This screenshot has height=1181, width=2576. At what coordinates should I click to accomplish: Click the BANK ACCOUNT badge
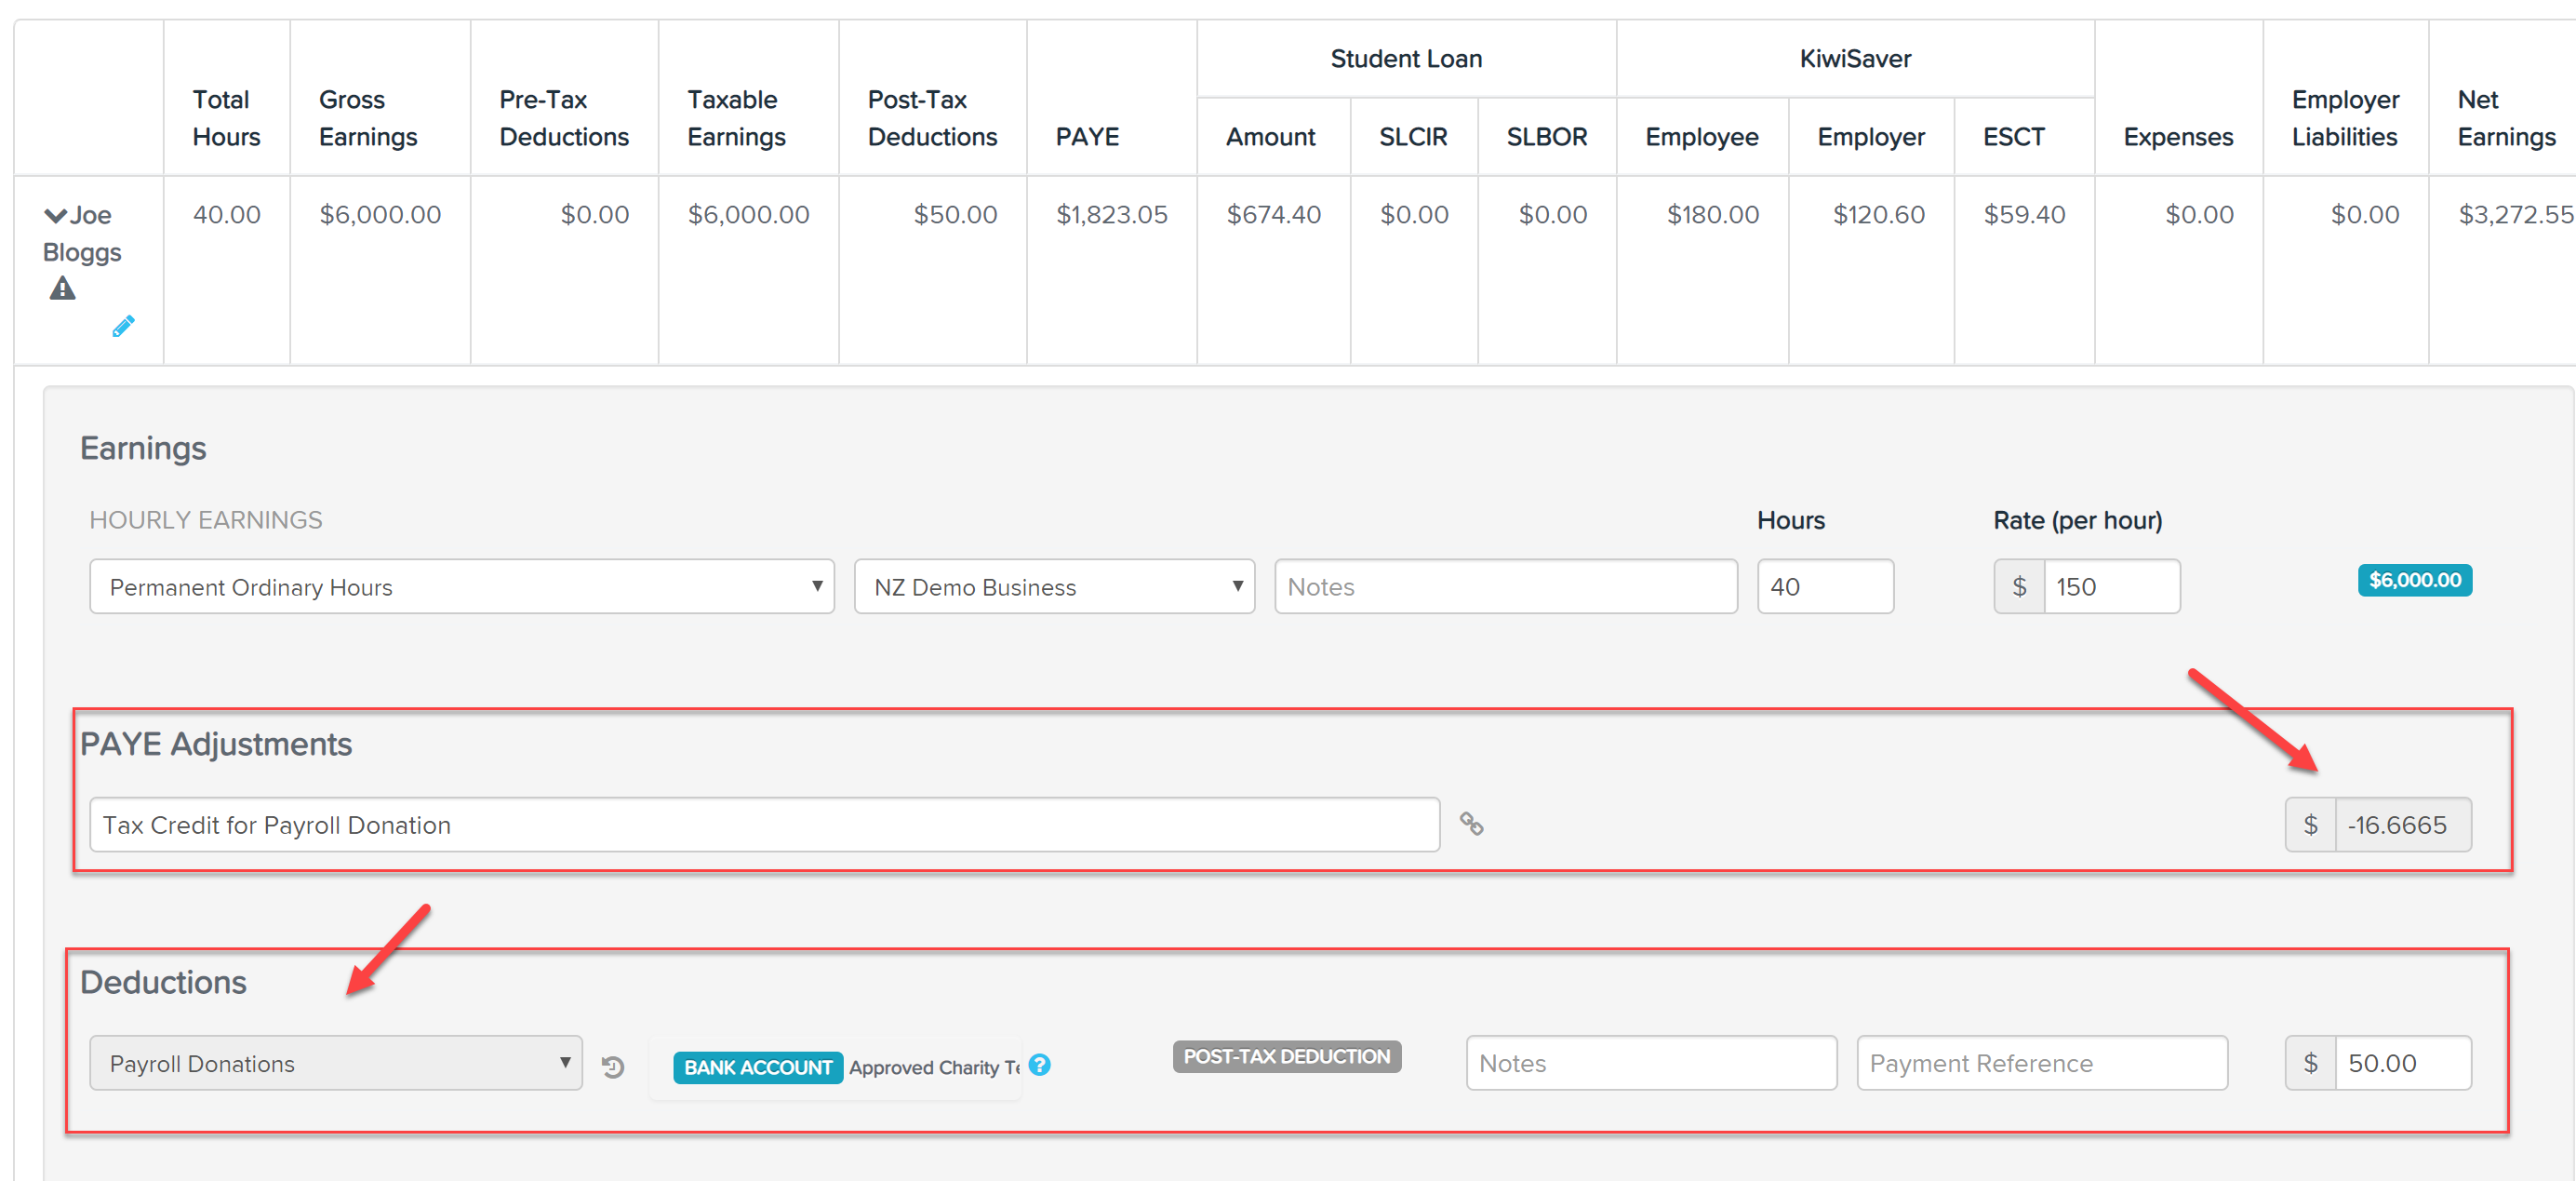[x=758, y=1067]
